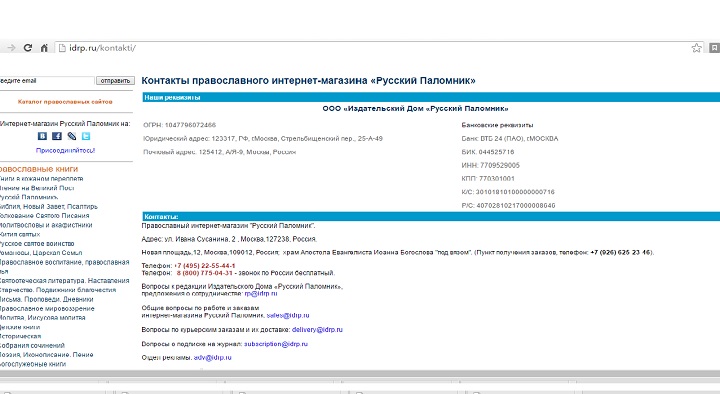Open the LiveJournal pencil icon

[x=72, y=136]
